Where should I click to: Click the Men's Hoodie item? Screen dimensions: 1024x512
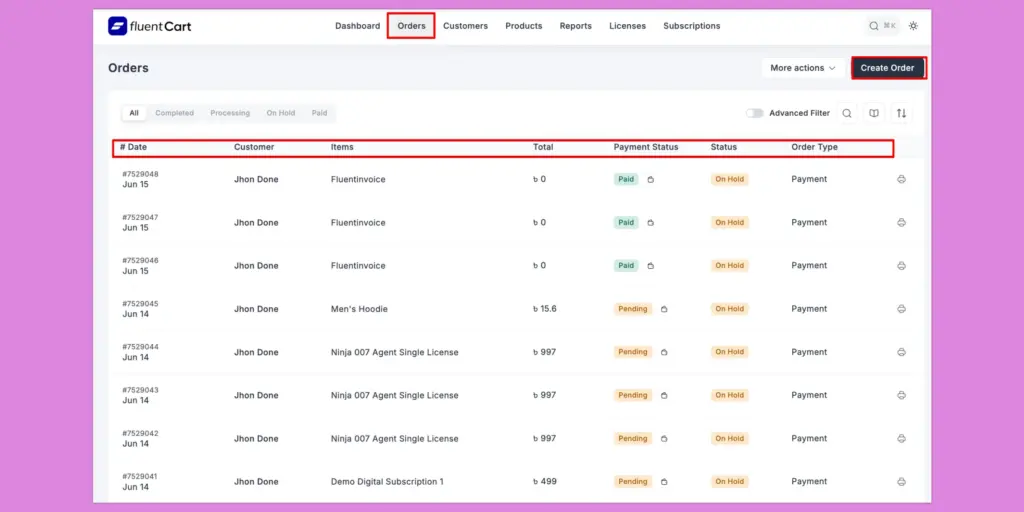(359, 309)
